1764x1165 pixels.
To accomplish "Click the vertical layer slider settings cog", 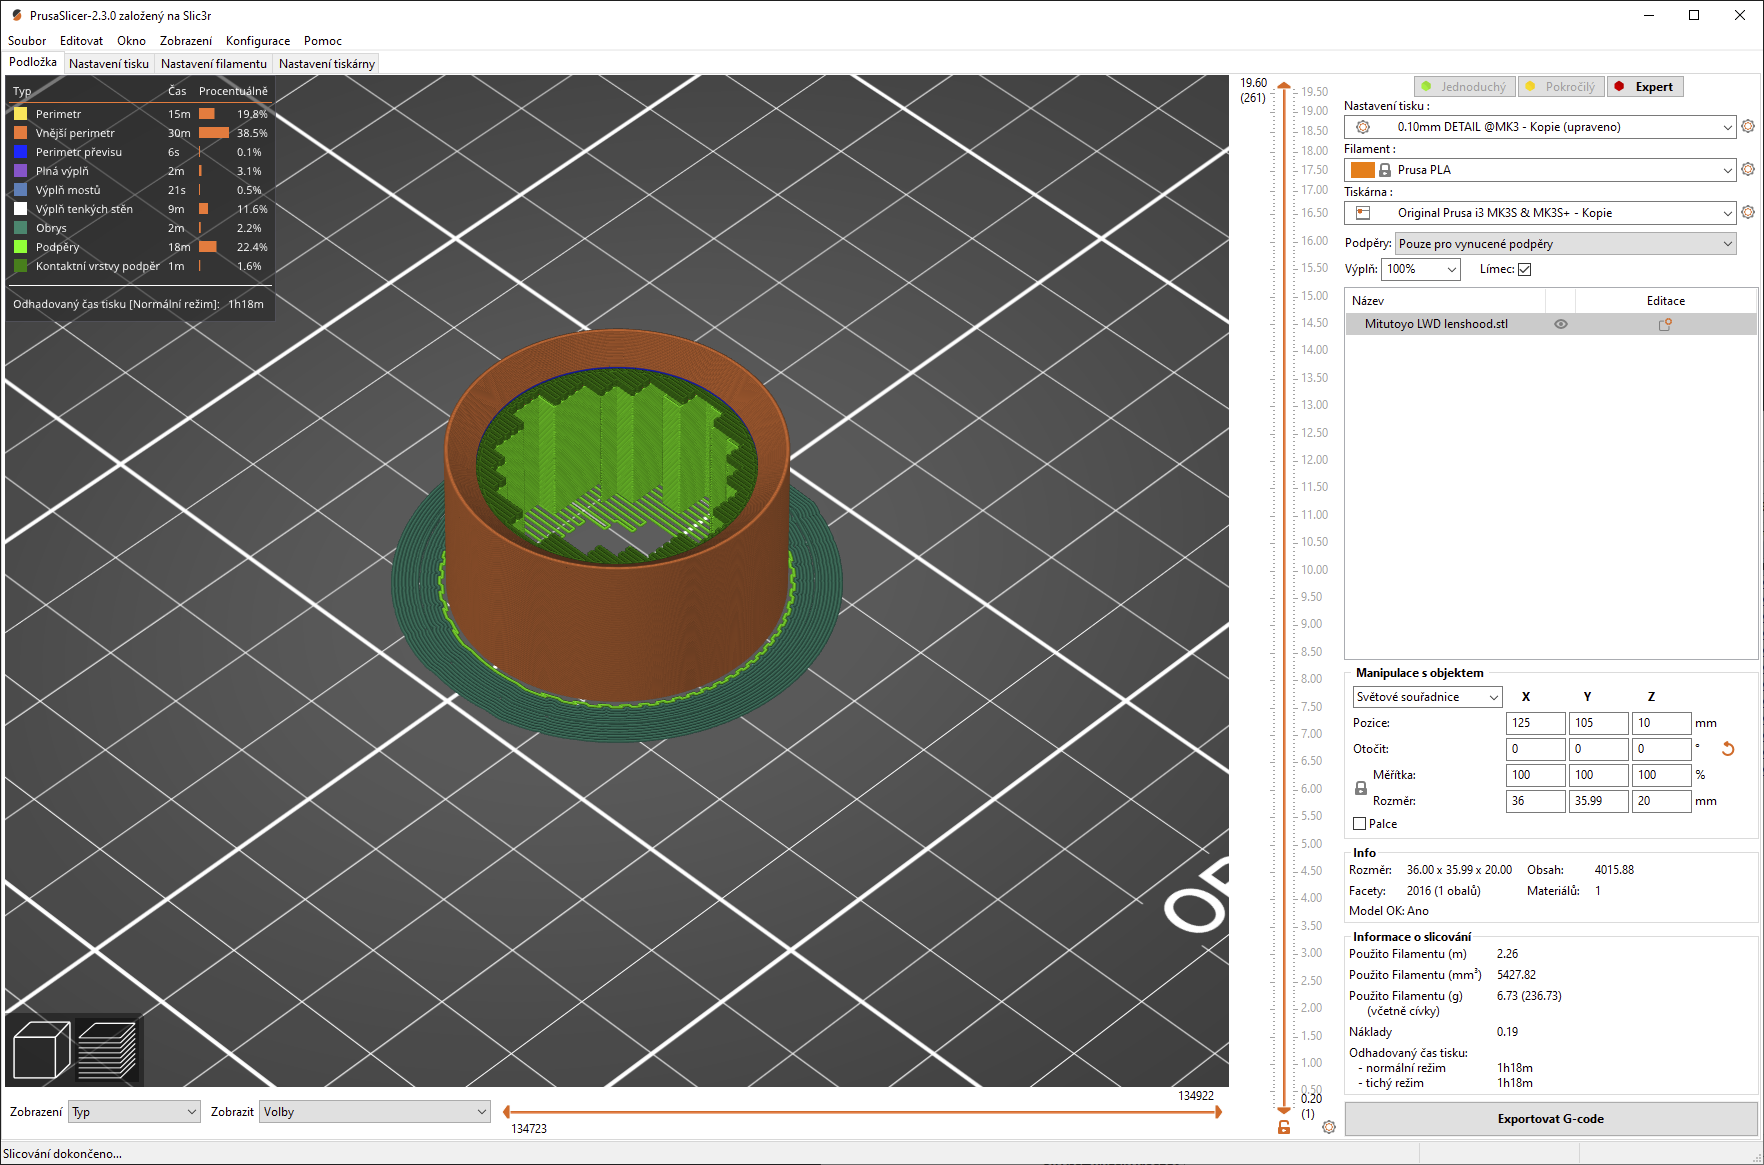I will (1329, 1127).
